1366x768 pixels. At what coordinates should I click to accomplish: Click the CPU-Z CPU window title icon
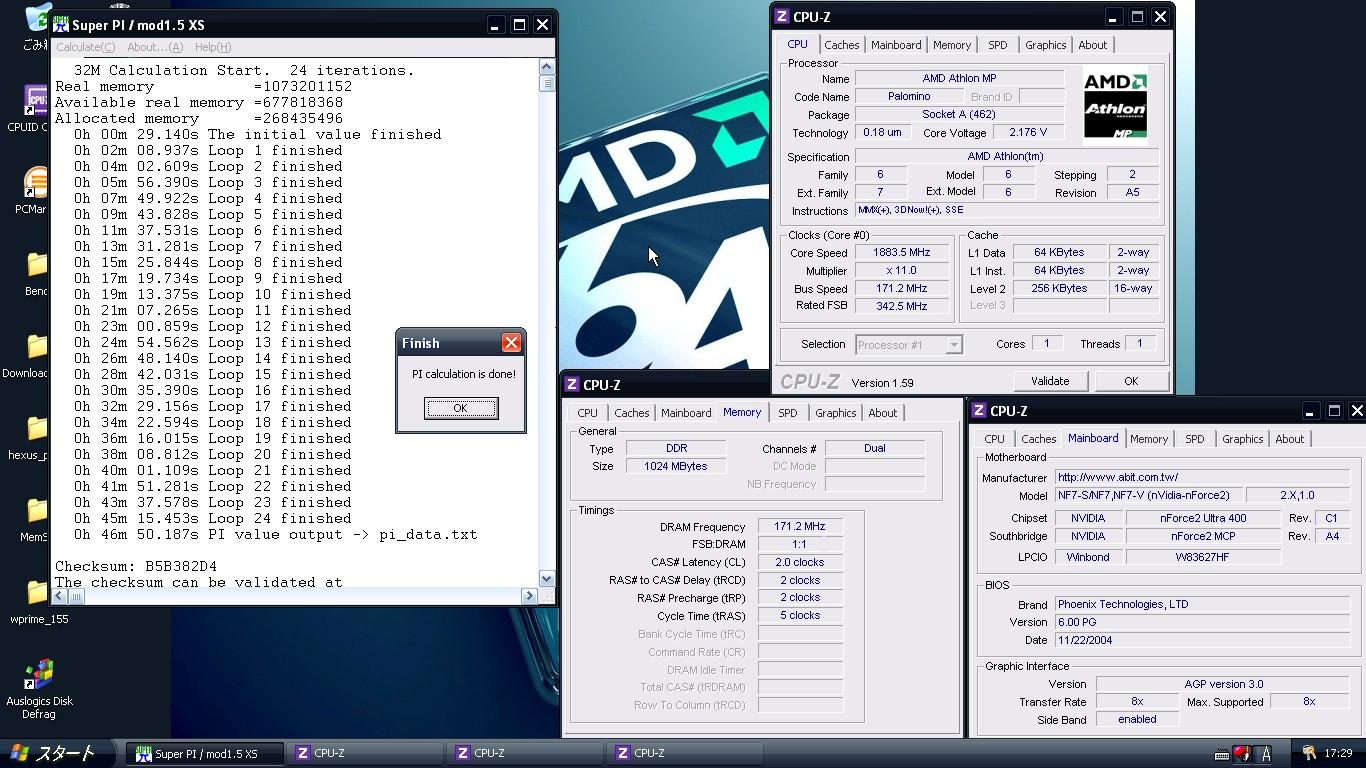click(782, 17)
